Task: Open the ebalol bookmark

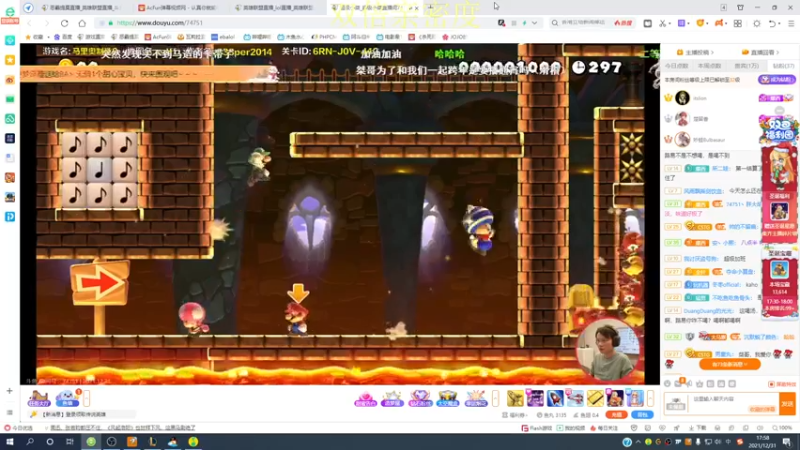Action: pos(223,37)
